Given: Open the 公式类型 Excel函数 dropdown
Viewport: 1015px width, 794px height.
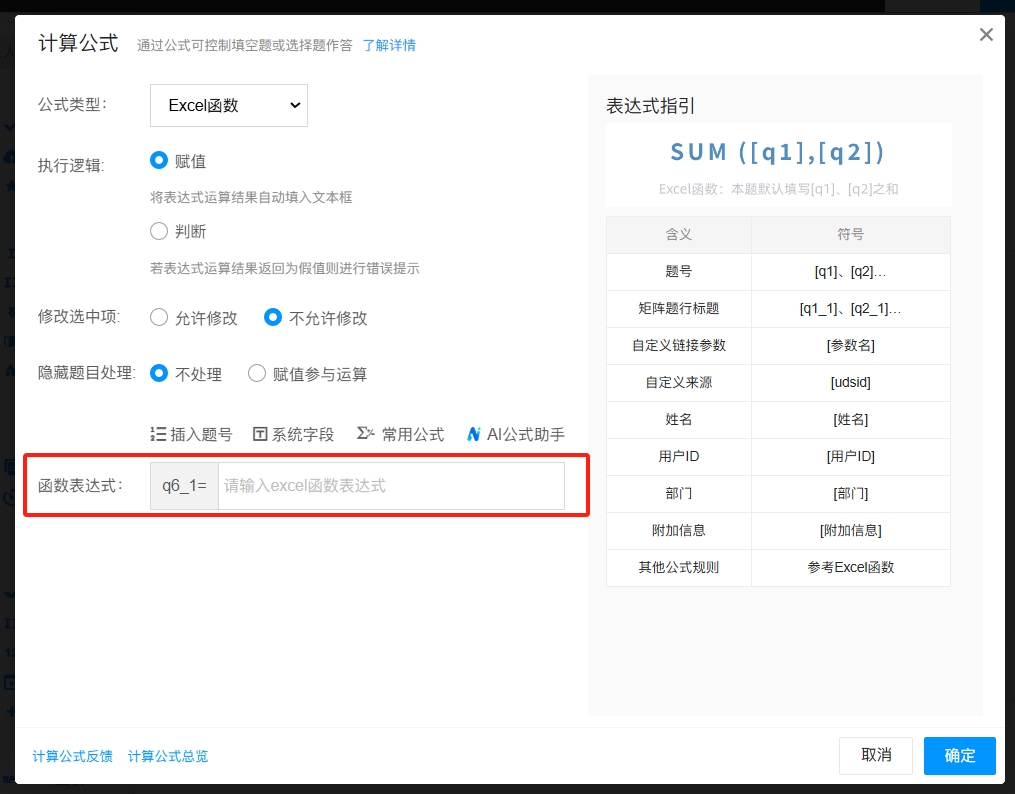Looking at the screenshot, I should point(229,105).
